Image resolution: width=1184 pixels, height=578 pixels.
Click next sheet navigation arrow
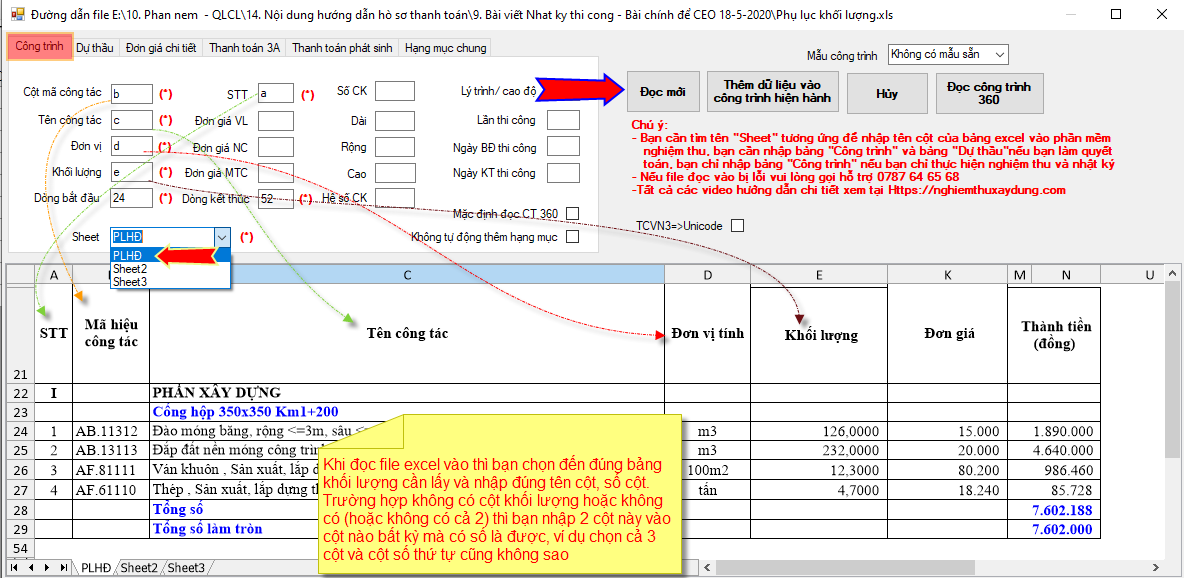click(x=48, y=568)
